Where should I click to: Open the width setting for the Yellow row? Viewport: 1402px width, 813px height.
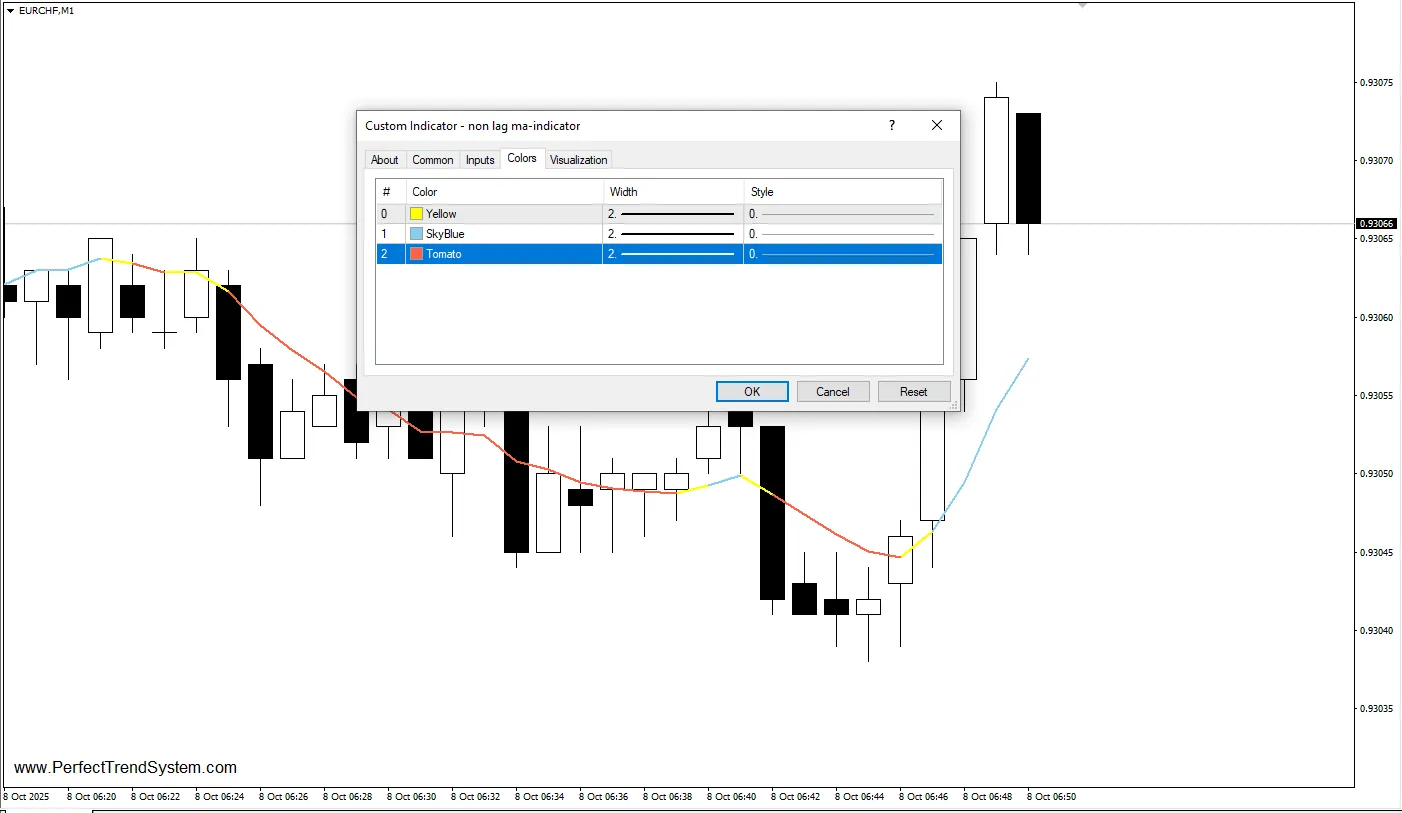pyautogui.click(x=673, y=214)
